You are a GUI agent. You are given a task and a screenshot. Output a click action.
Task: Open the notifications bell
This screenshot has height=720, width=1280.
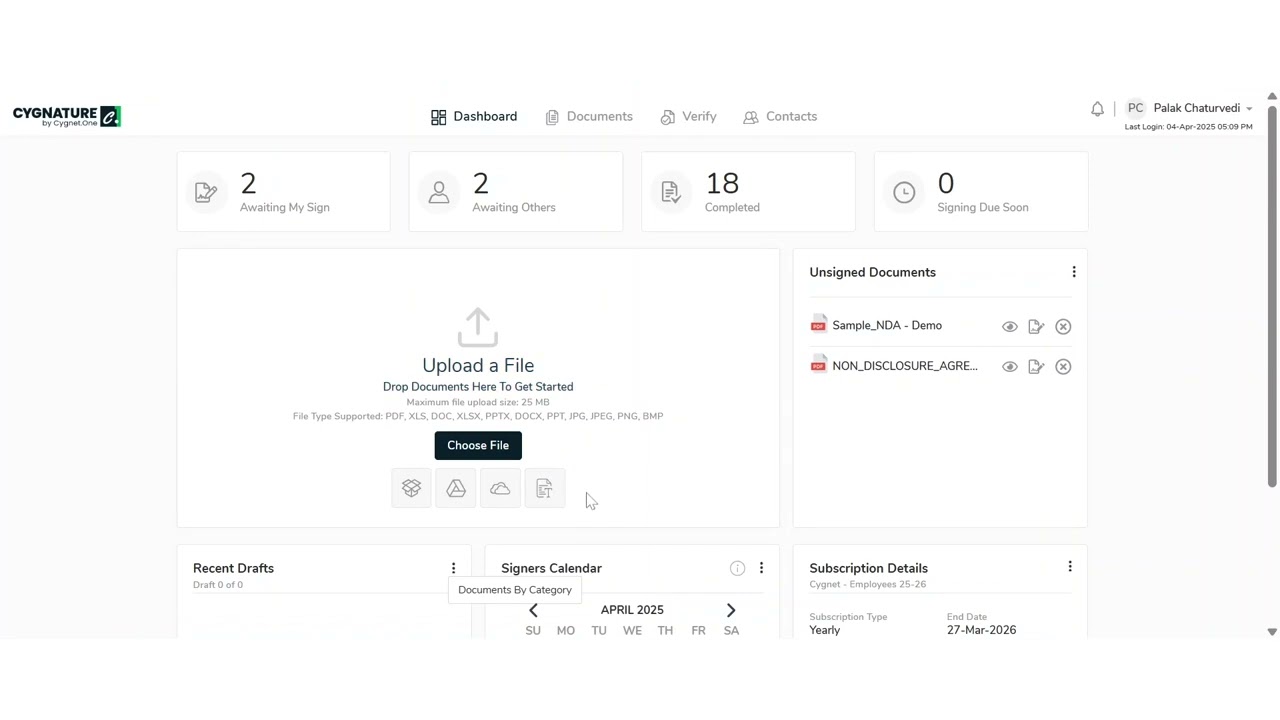(x=1097, y=109)
